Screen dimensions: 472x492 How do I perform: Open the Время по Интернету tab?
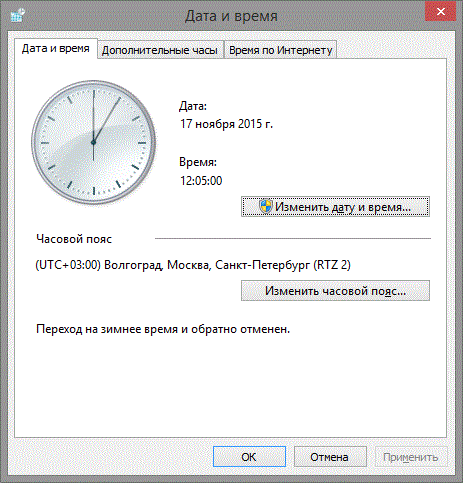click(280, 50)
